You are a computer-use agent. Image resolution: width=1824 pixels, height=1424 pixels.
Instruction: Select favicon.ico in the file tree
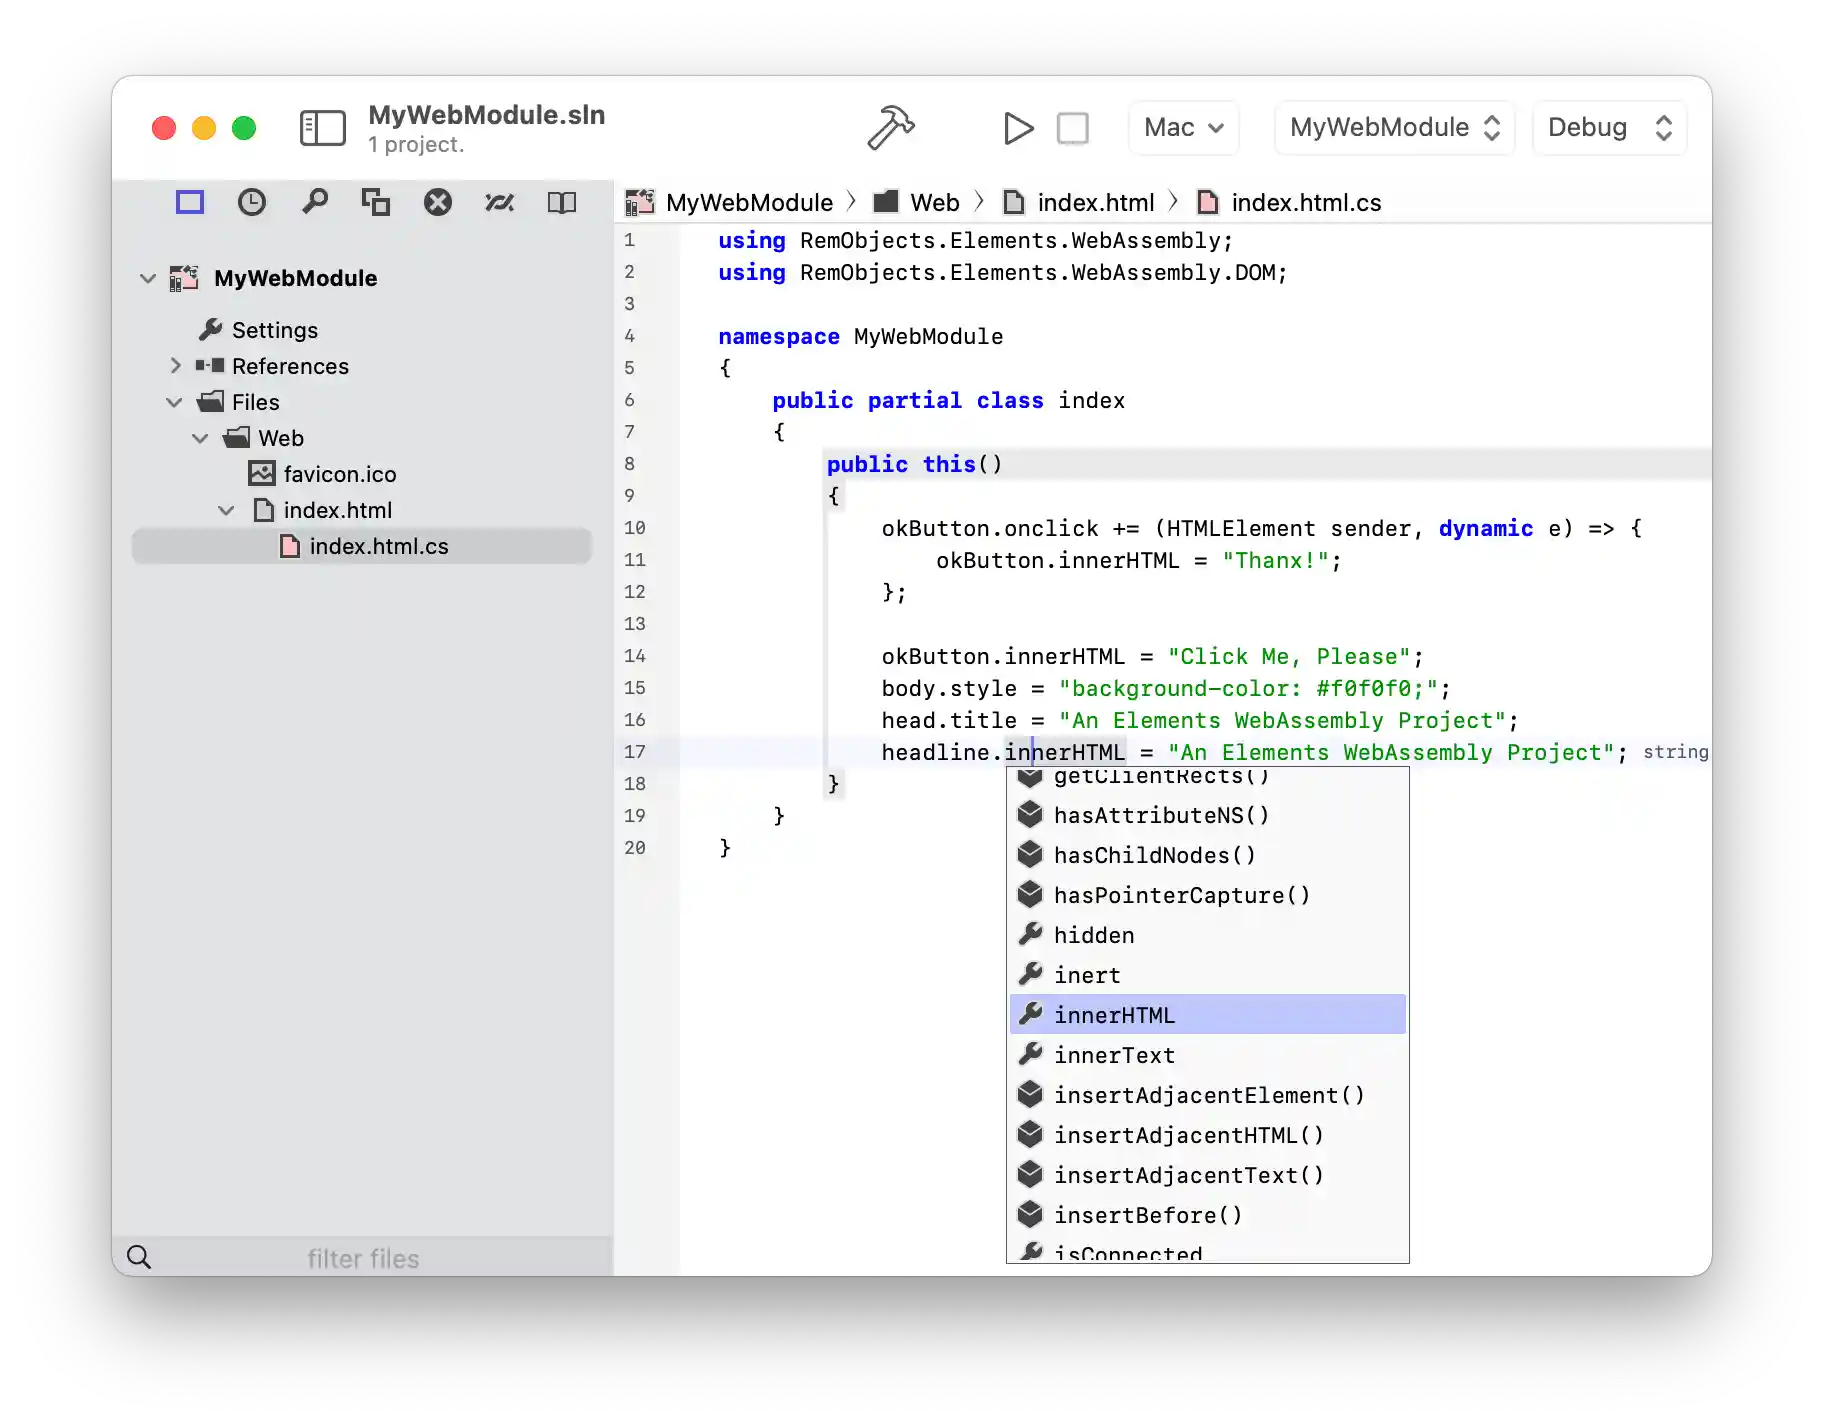pyautogui.click(x=339, y=474)
